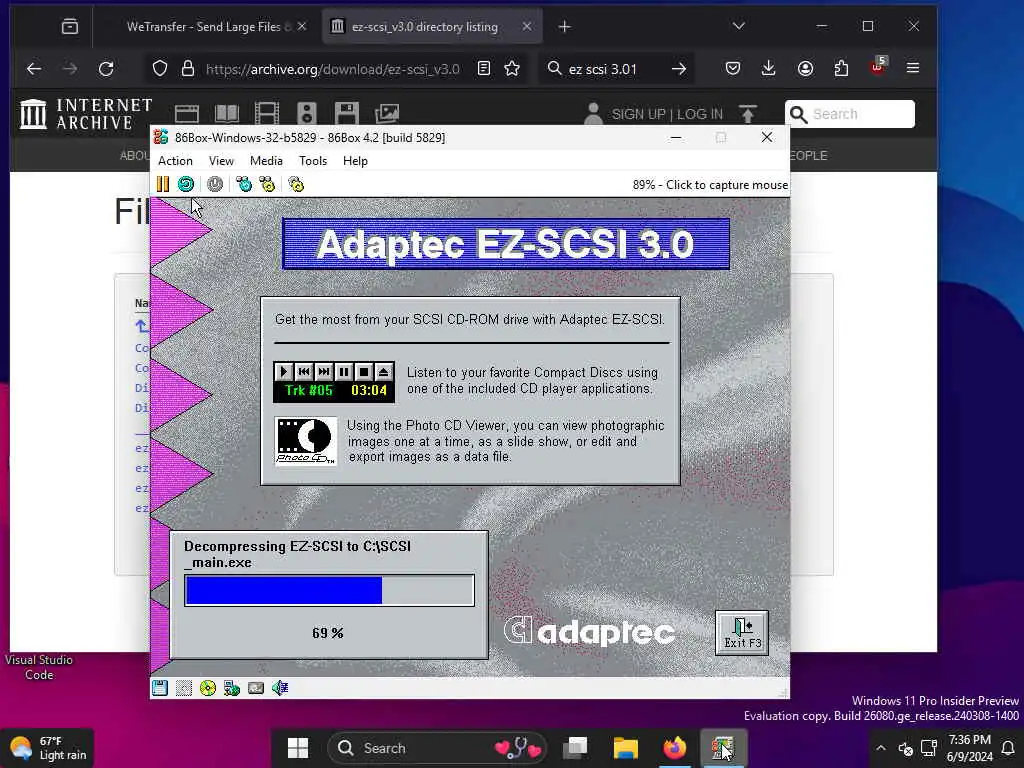This screenshot has width=1024, height=768.
Task: Click uBlock extension icon with badge 5
Action: pyautogui.click(x=878, y=66)
